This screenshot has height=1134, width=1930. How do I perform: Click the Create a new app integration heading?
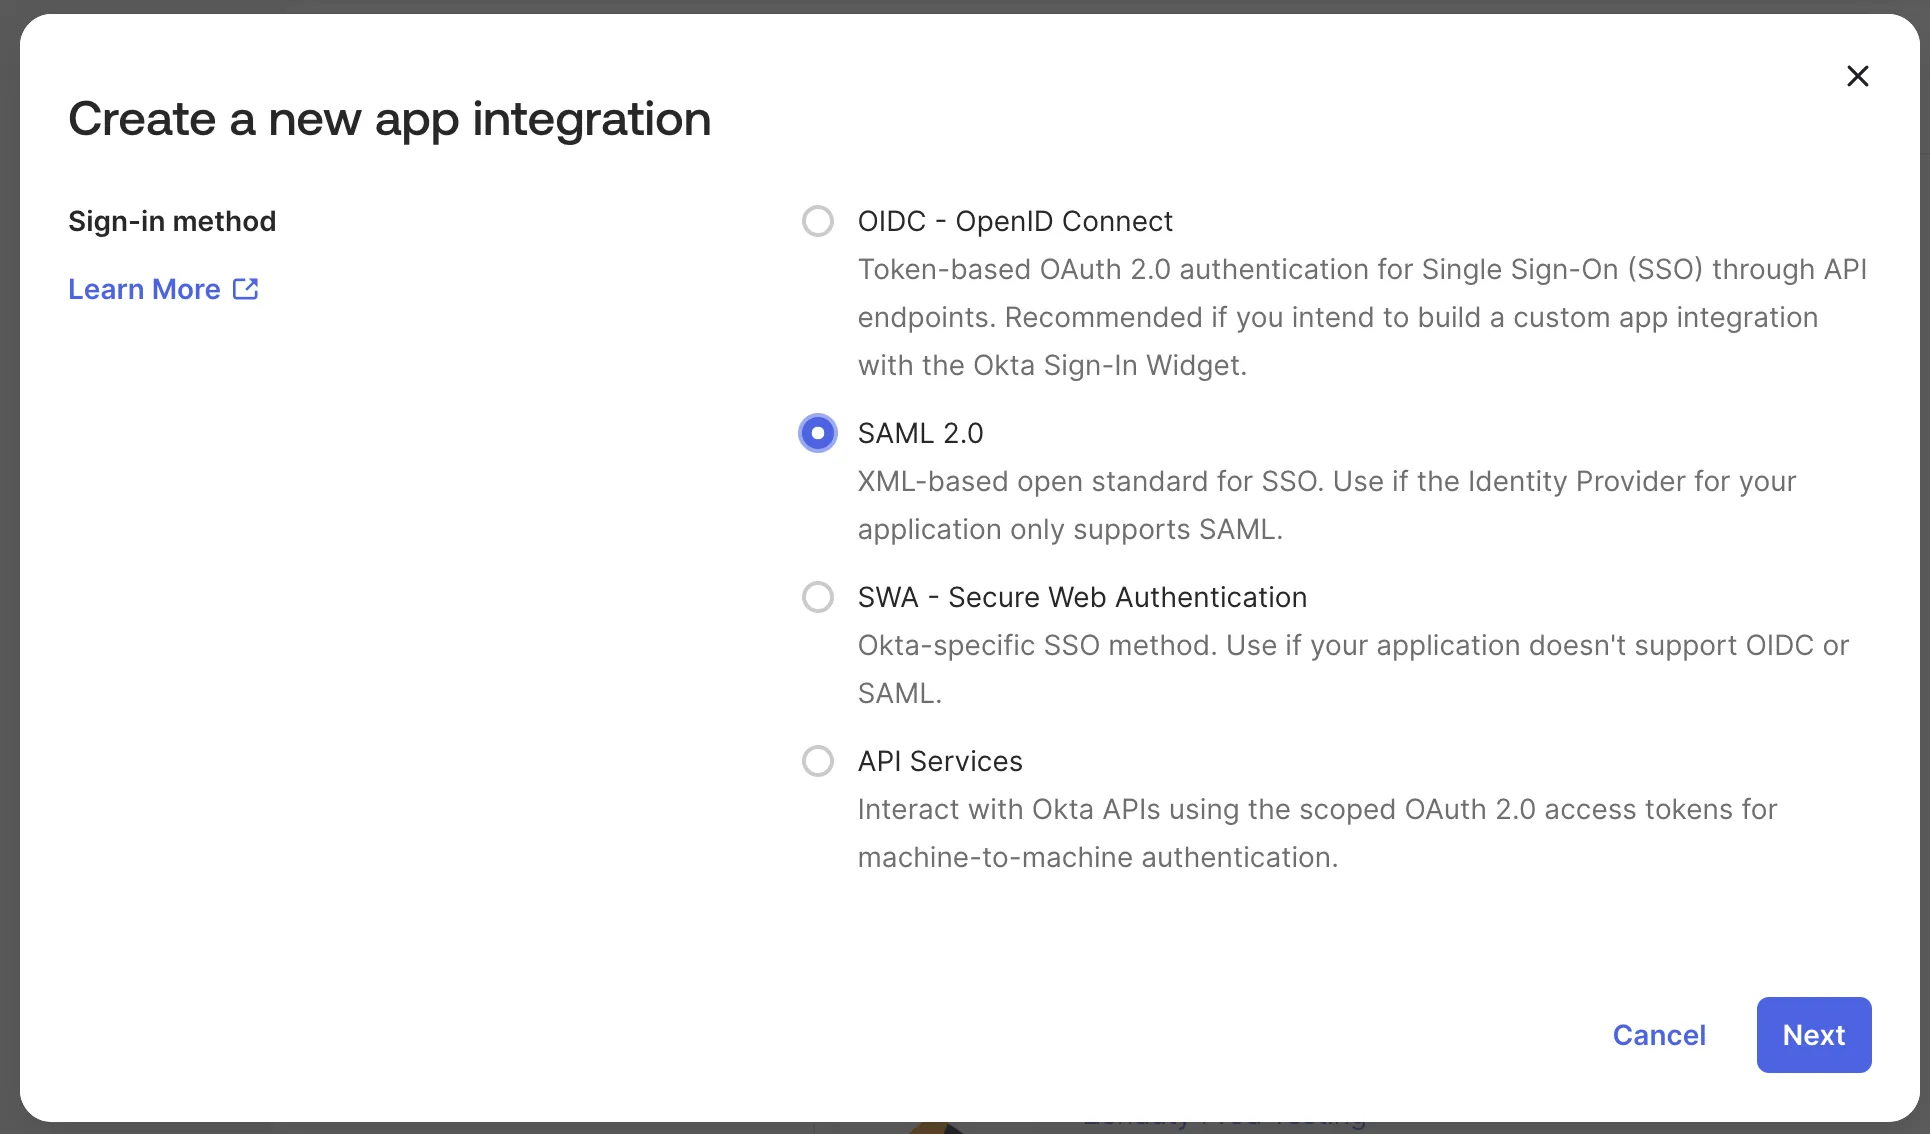389,119
